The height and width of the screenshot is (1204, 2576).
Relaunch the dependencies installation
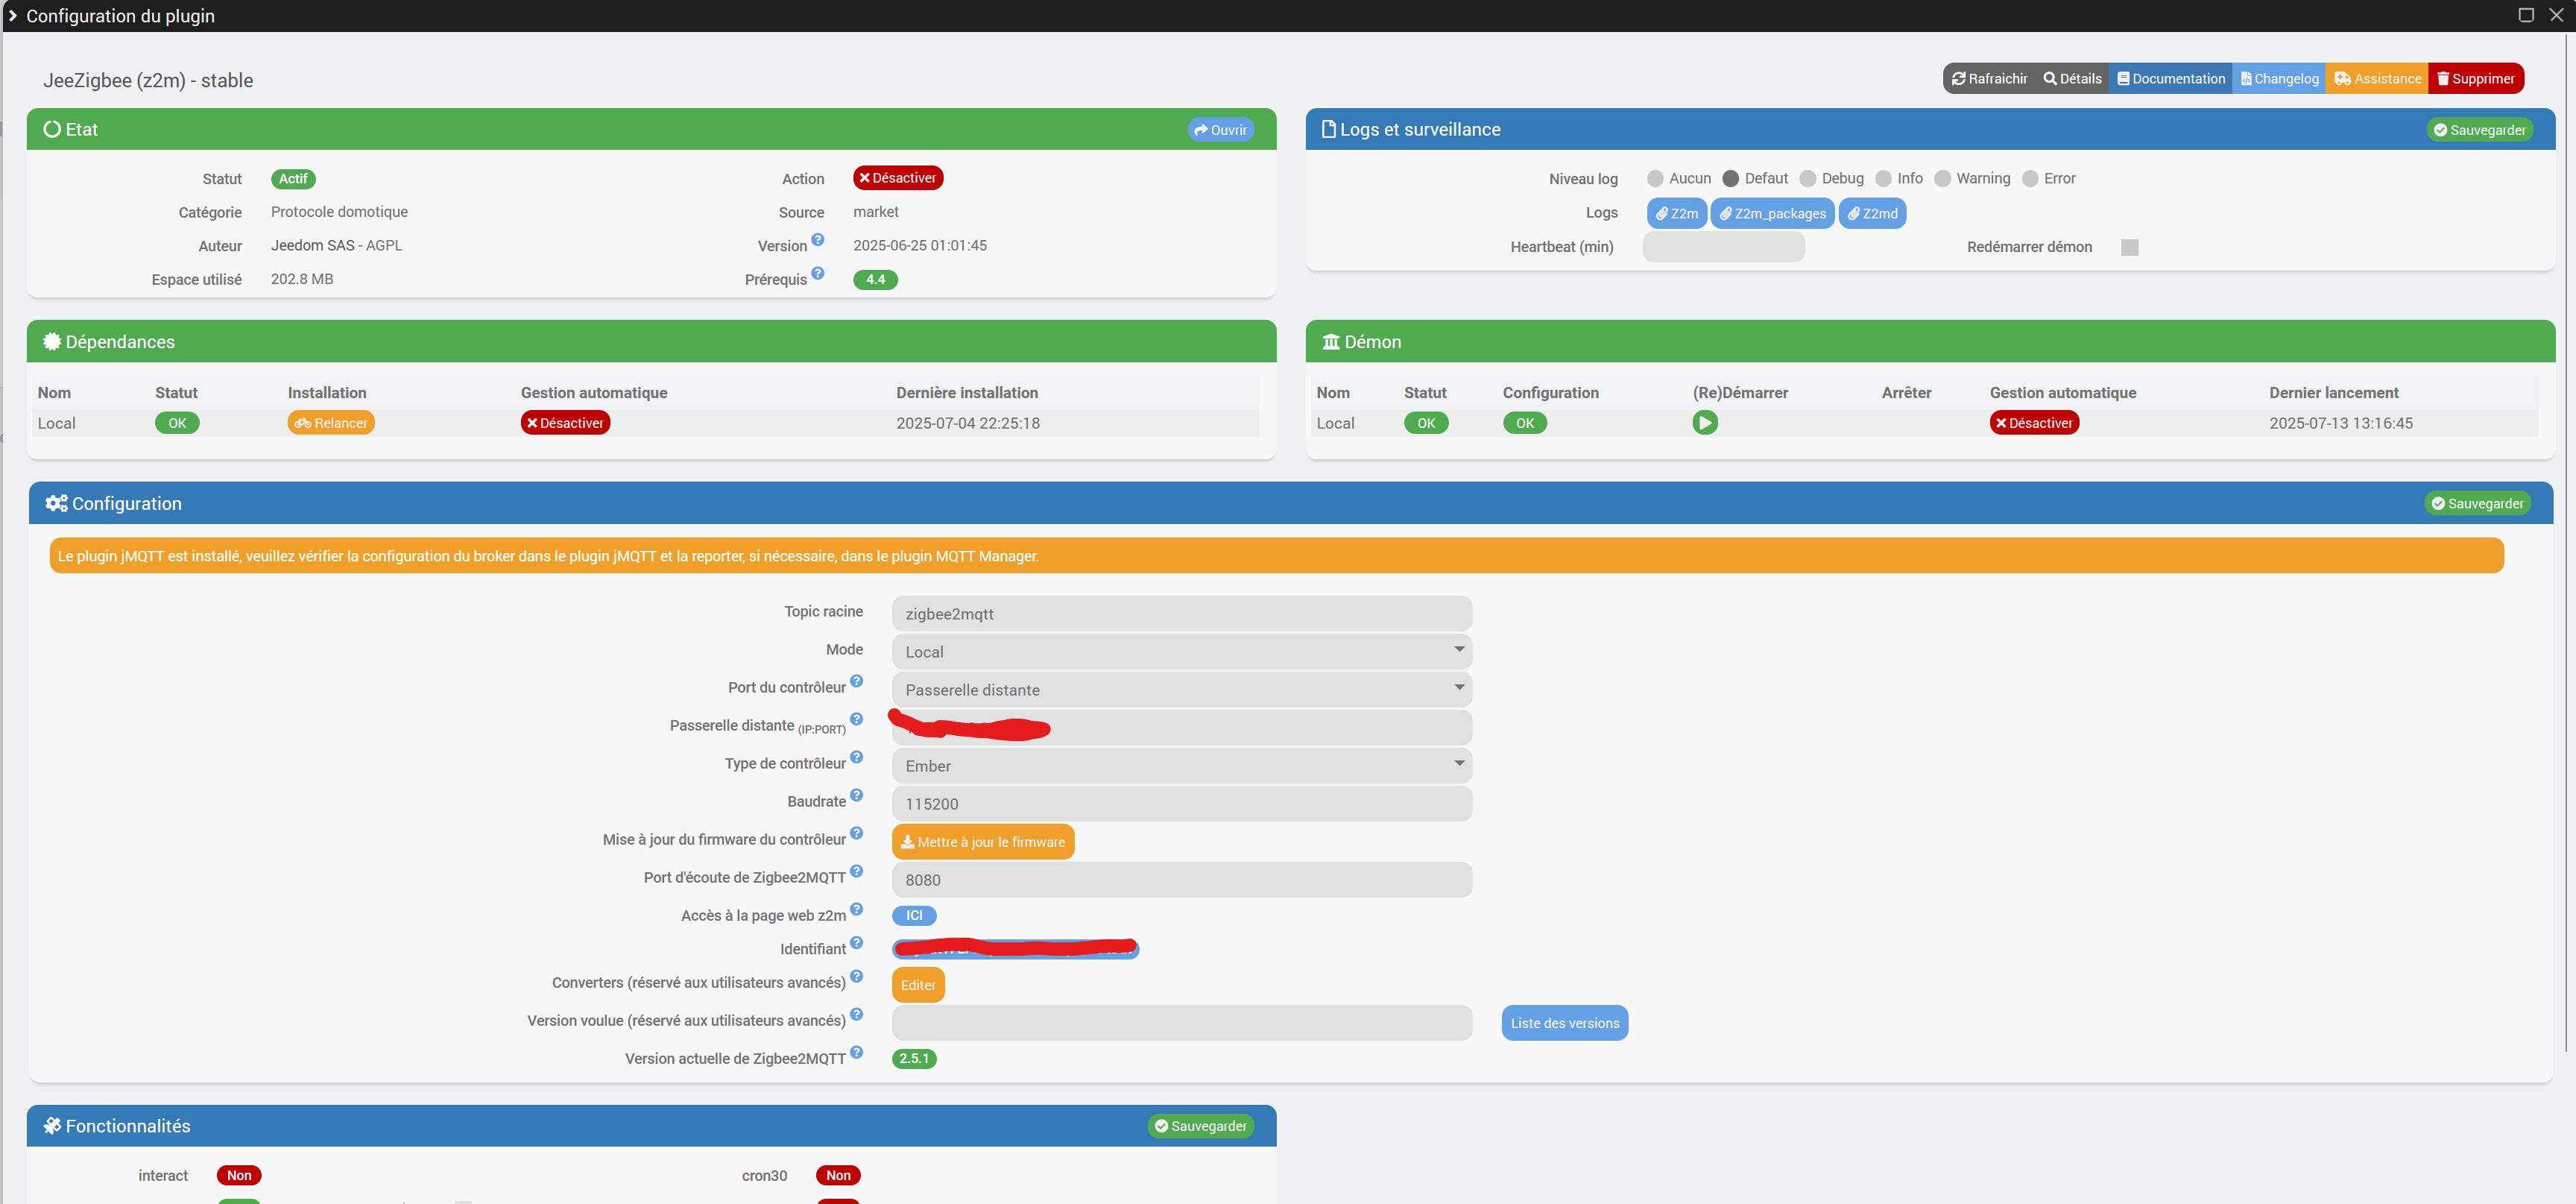pyautogui.click(x=331, y=423)
